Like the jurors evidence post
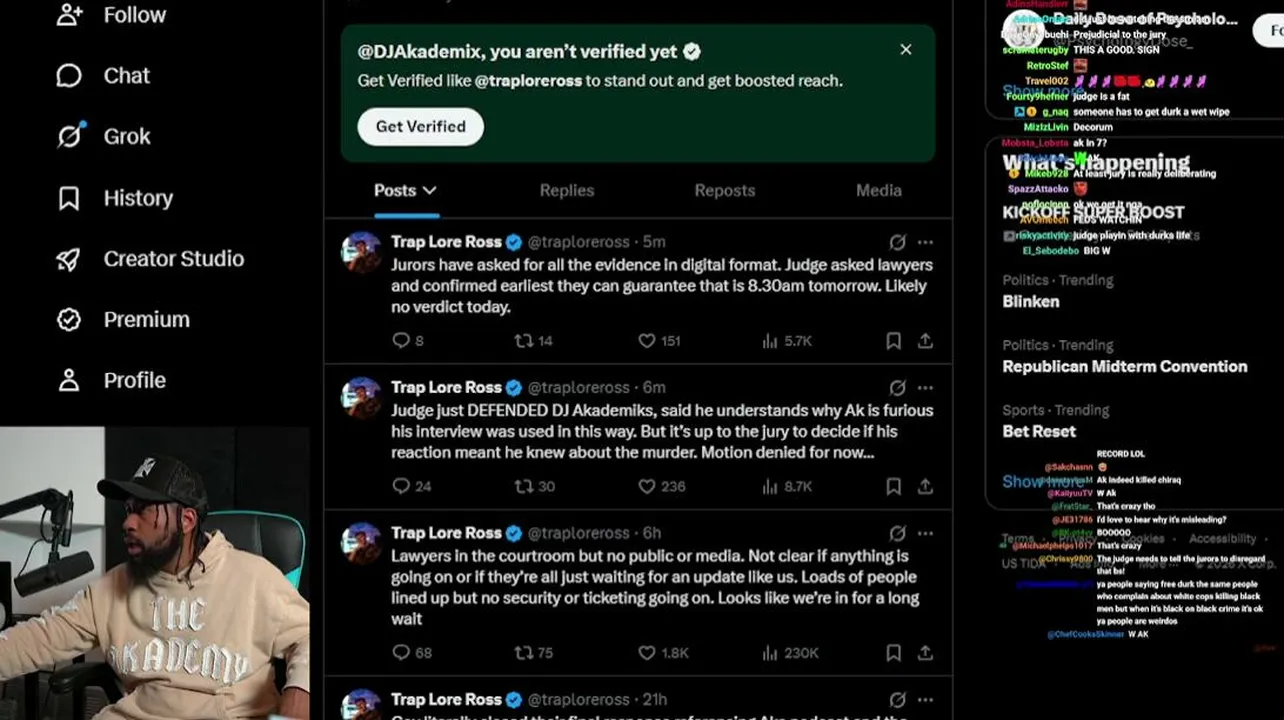The height and width of the screenshot is (720, 1284). [x=659, y=341]
